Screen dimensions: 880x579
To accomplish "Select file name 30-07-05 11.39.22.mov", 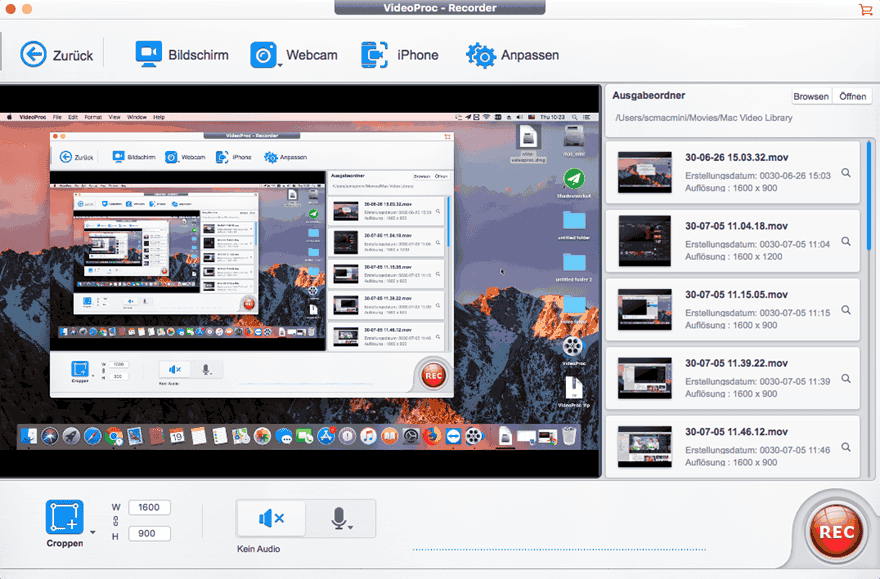I will (x=736, y=363).
